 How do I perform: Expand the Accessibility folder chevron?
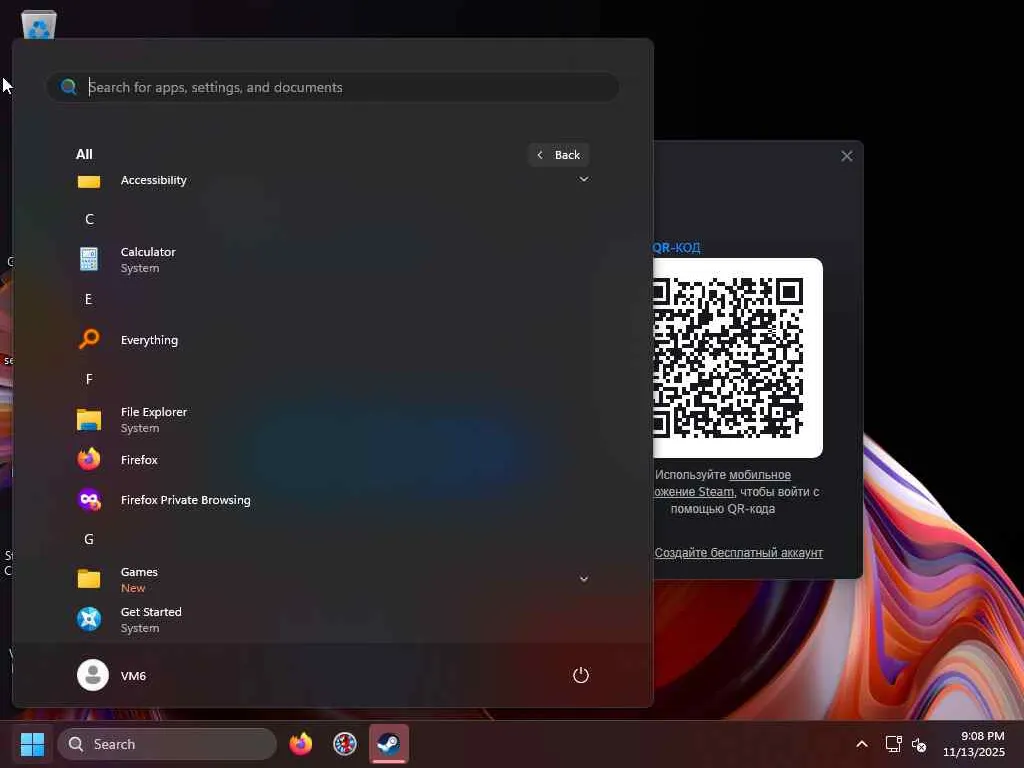[x=584, y=180]
